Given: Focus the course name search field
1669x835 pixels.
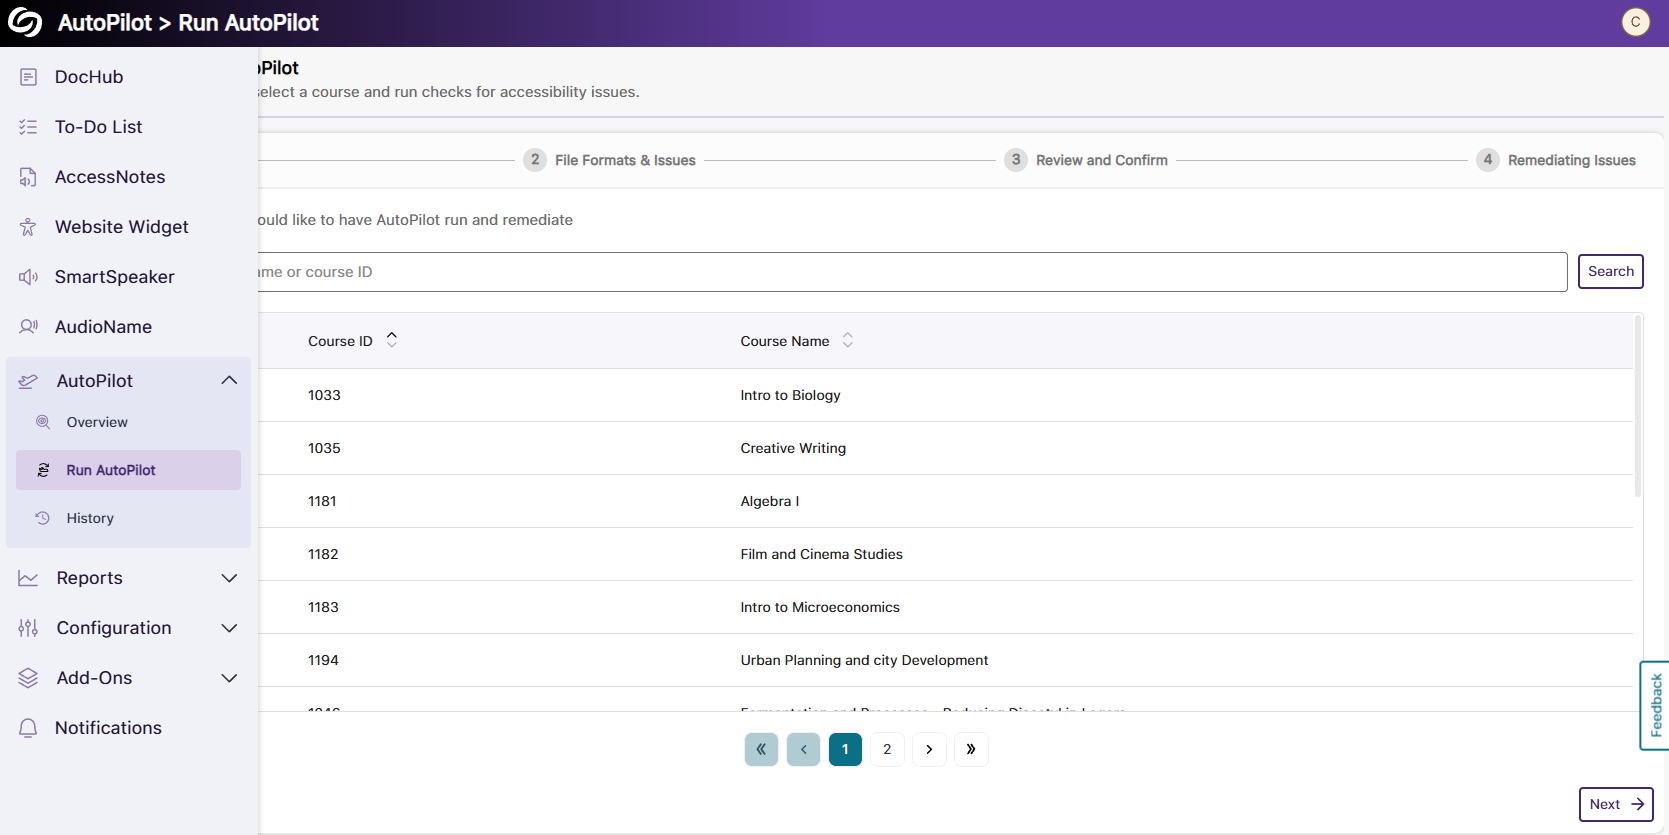Looking at the screenshot, I should point(910,272).
